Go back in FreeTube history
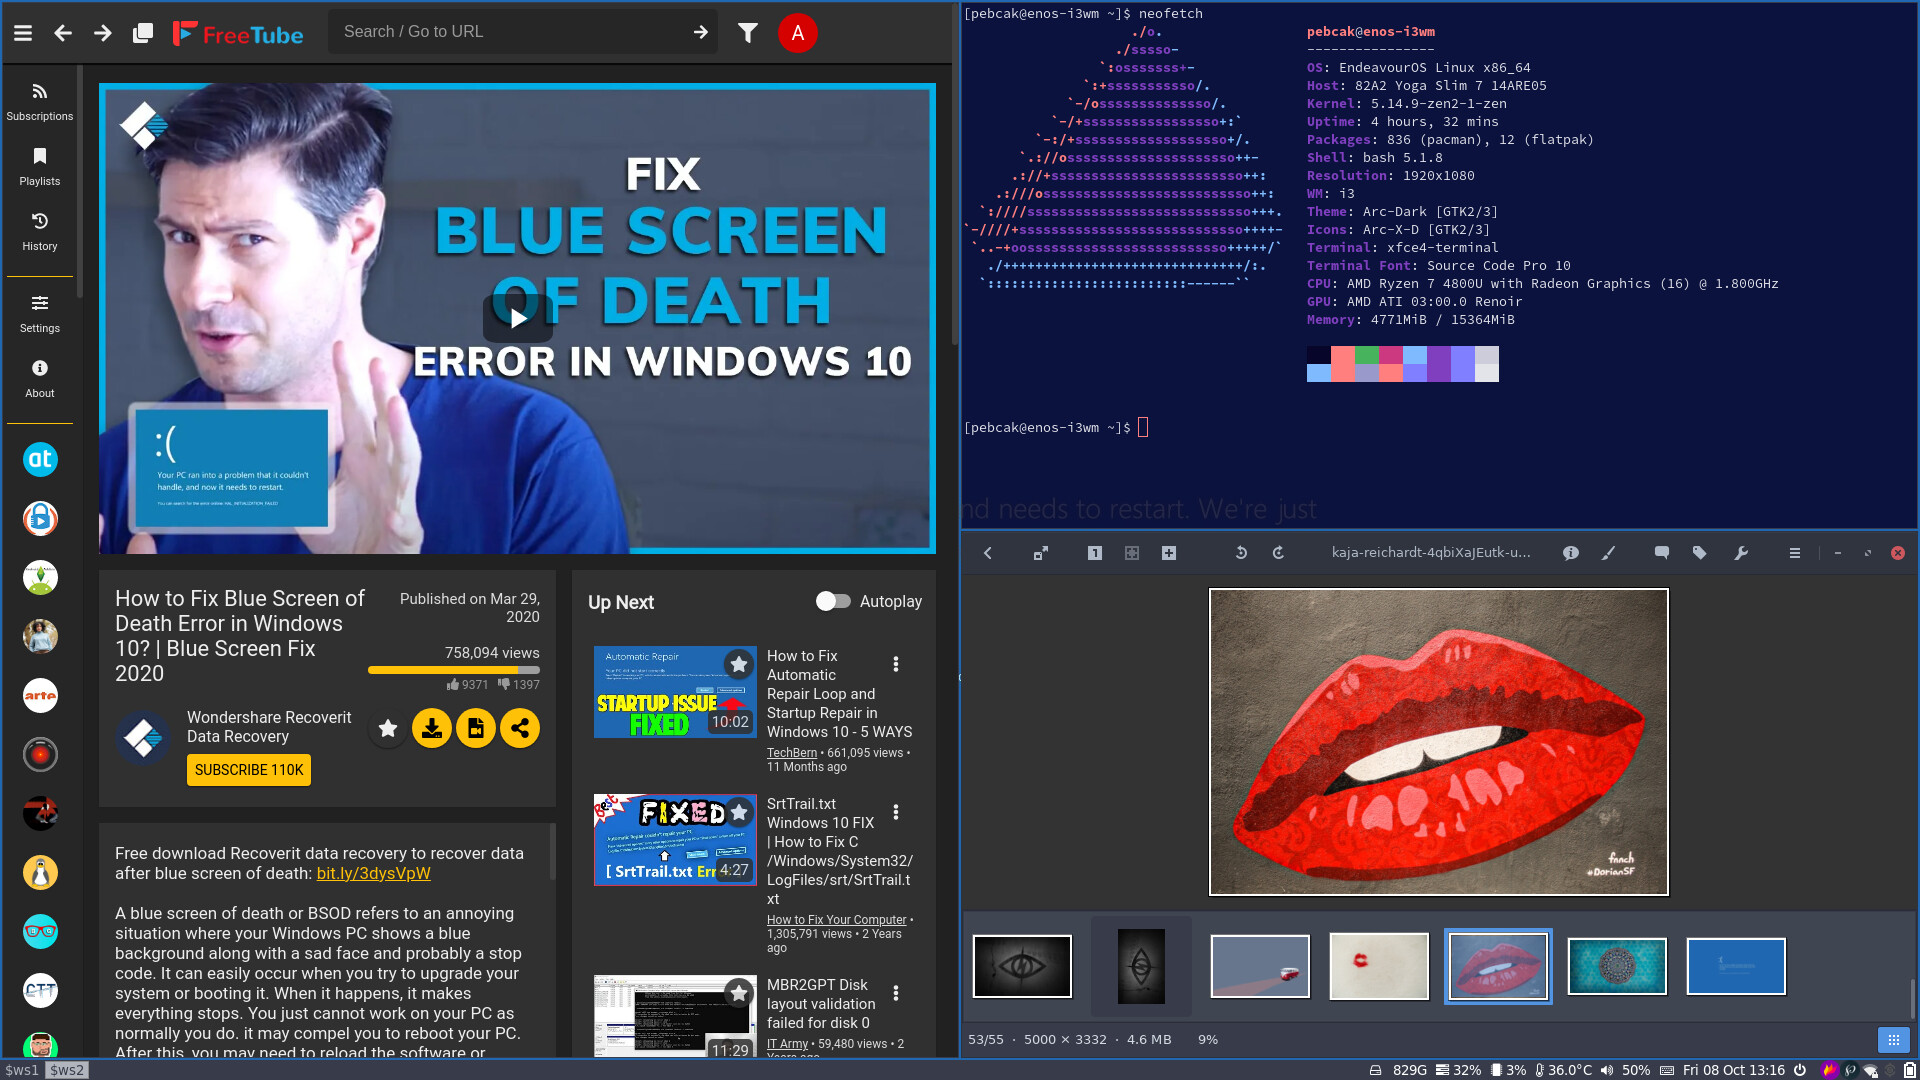1920x1080 pixels. tap(63, 33)
